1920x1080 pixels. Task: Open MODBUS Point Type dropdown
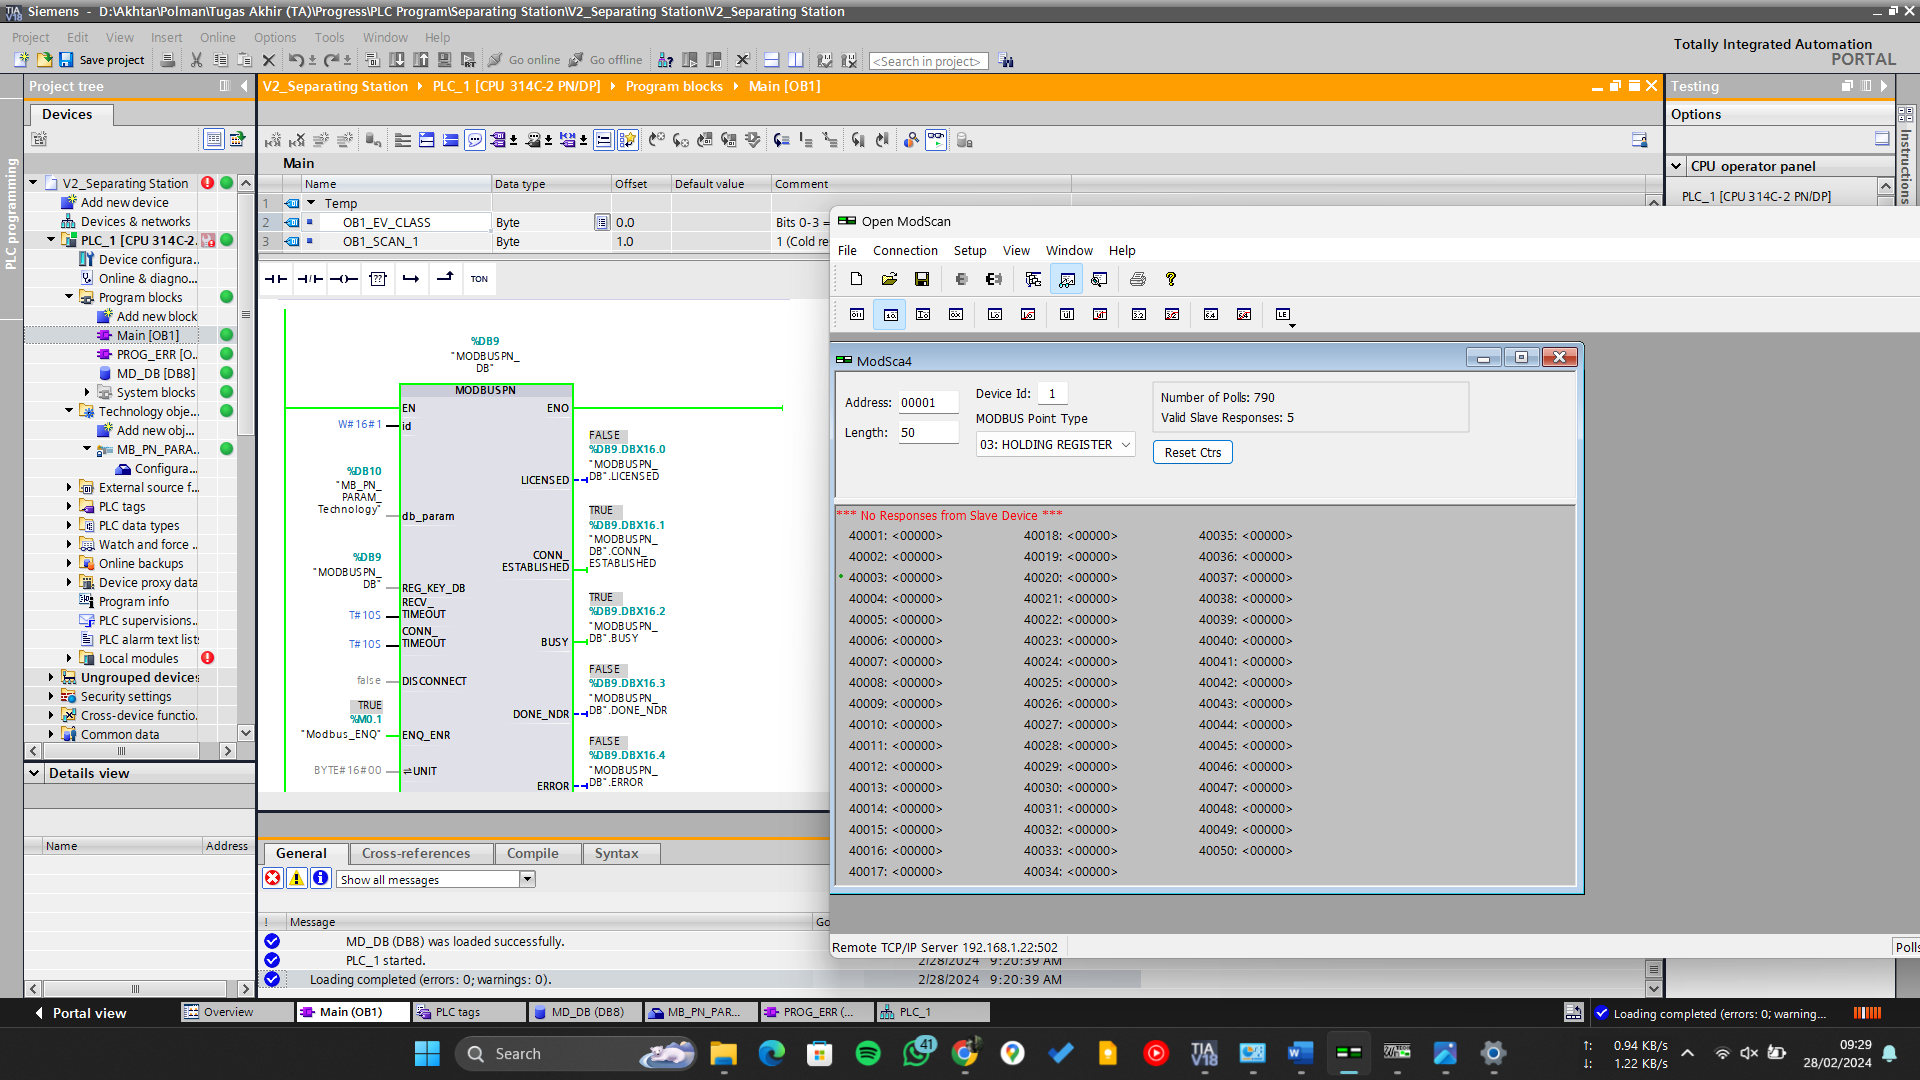[x=1056, y=445]
